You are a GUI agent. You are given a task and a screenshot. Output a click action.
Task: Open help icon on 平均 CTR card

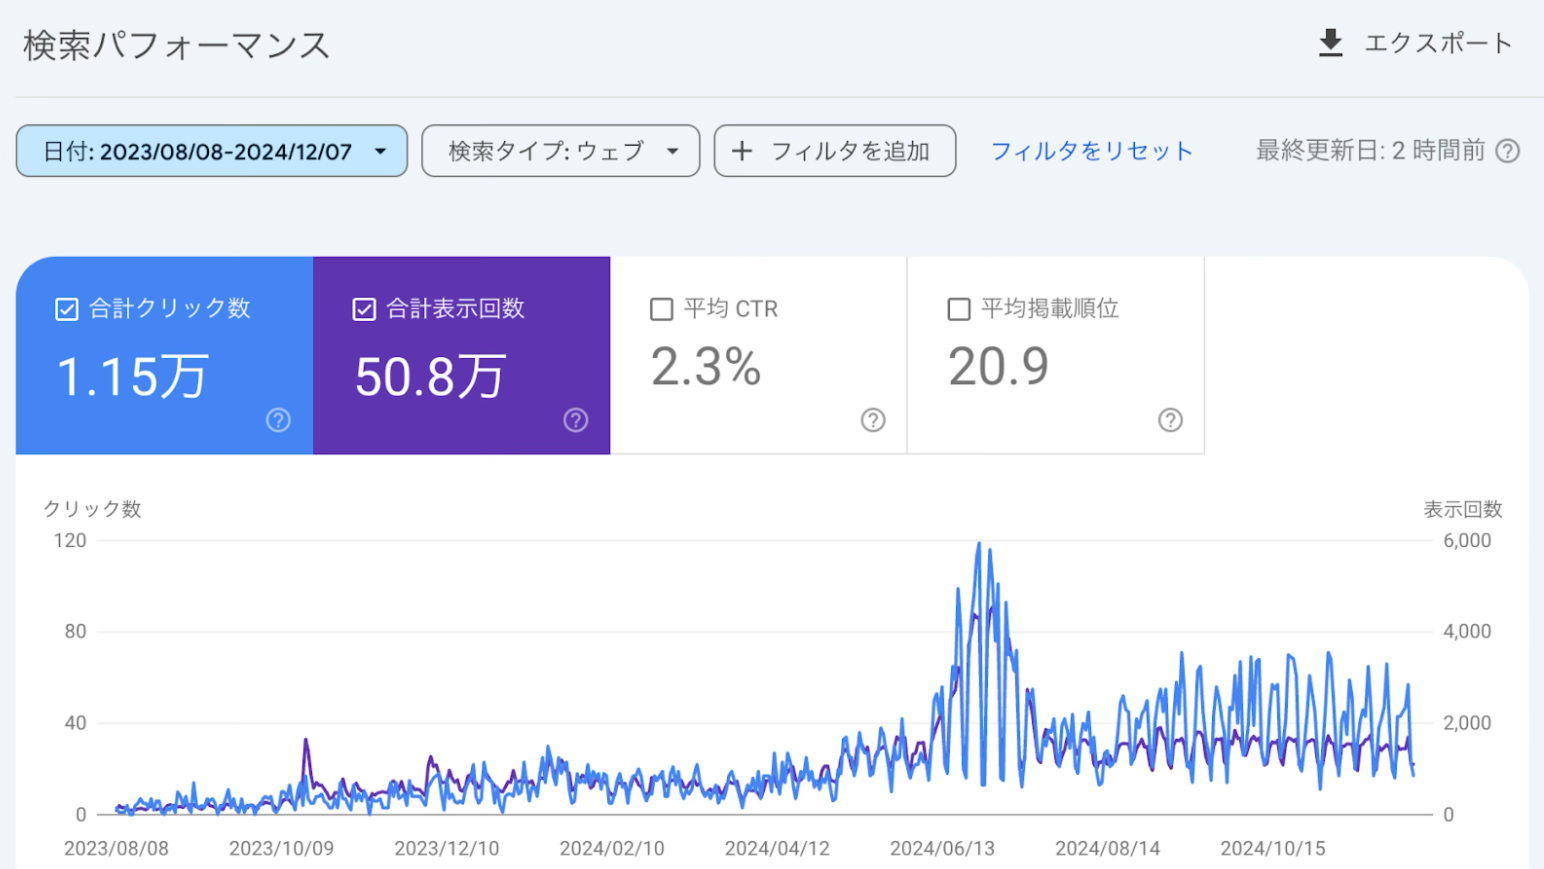tap(873, 420)
